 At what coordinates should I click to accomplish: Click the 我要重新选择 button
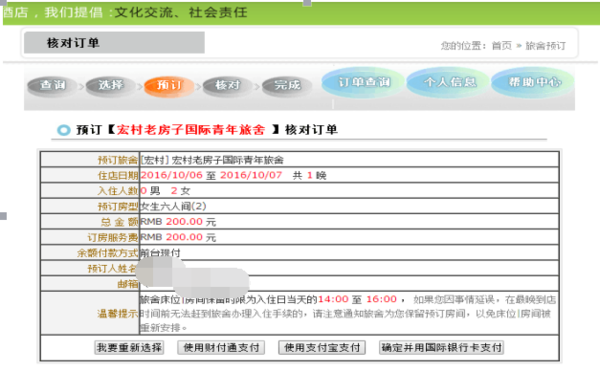(129, 348)
